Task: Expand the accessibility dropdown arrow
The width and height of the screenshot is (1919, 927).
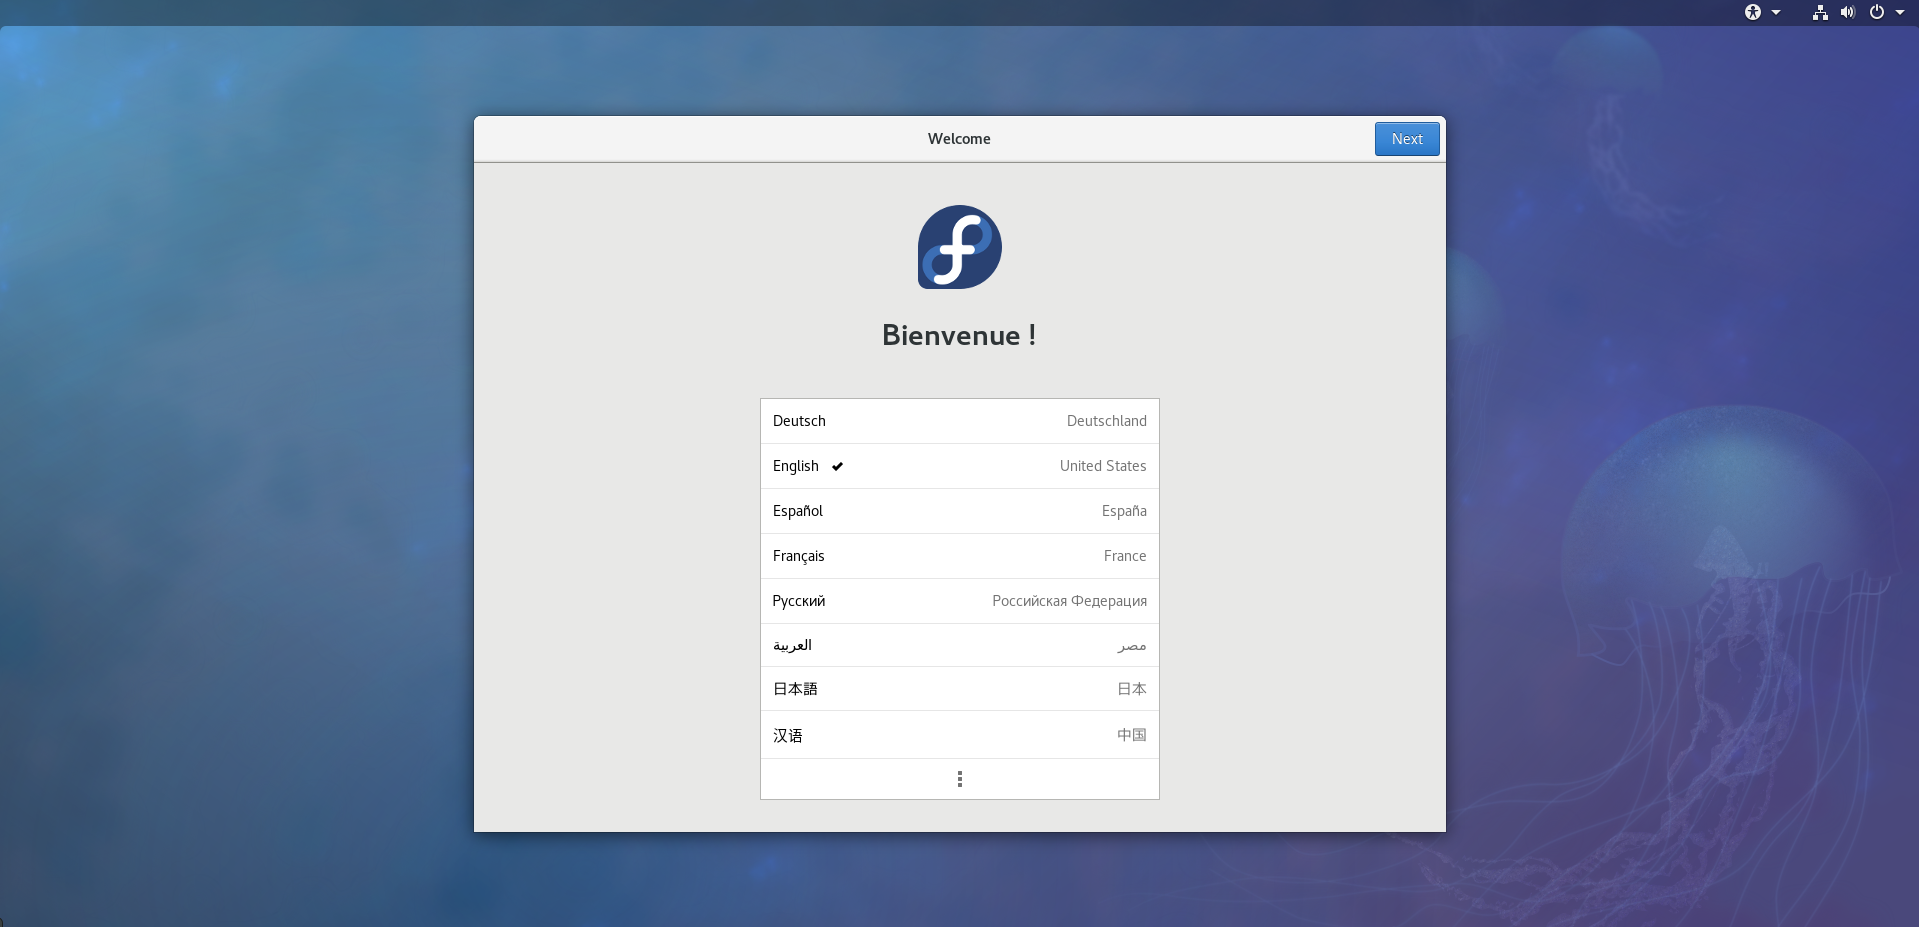Action: 1776,13
